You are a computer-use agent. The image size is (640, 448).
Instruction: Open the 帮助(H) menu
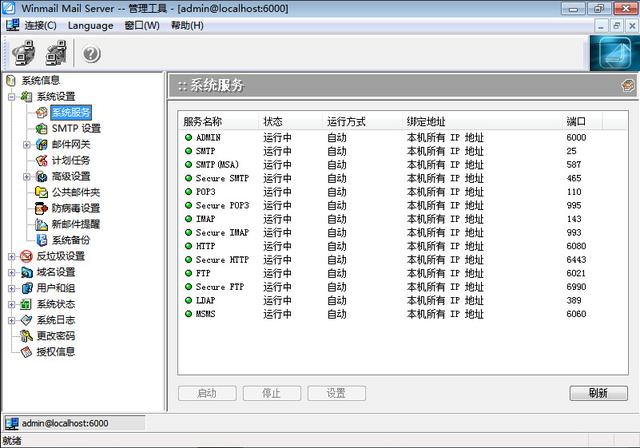pos(187,25)
